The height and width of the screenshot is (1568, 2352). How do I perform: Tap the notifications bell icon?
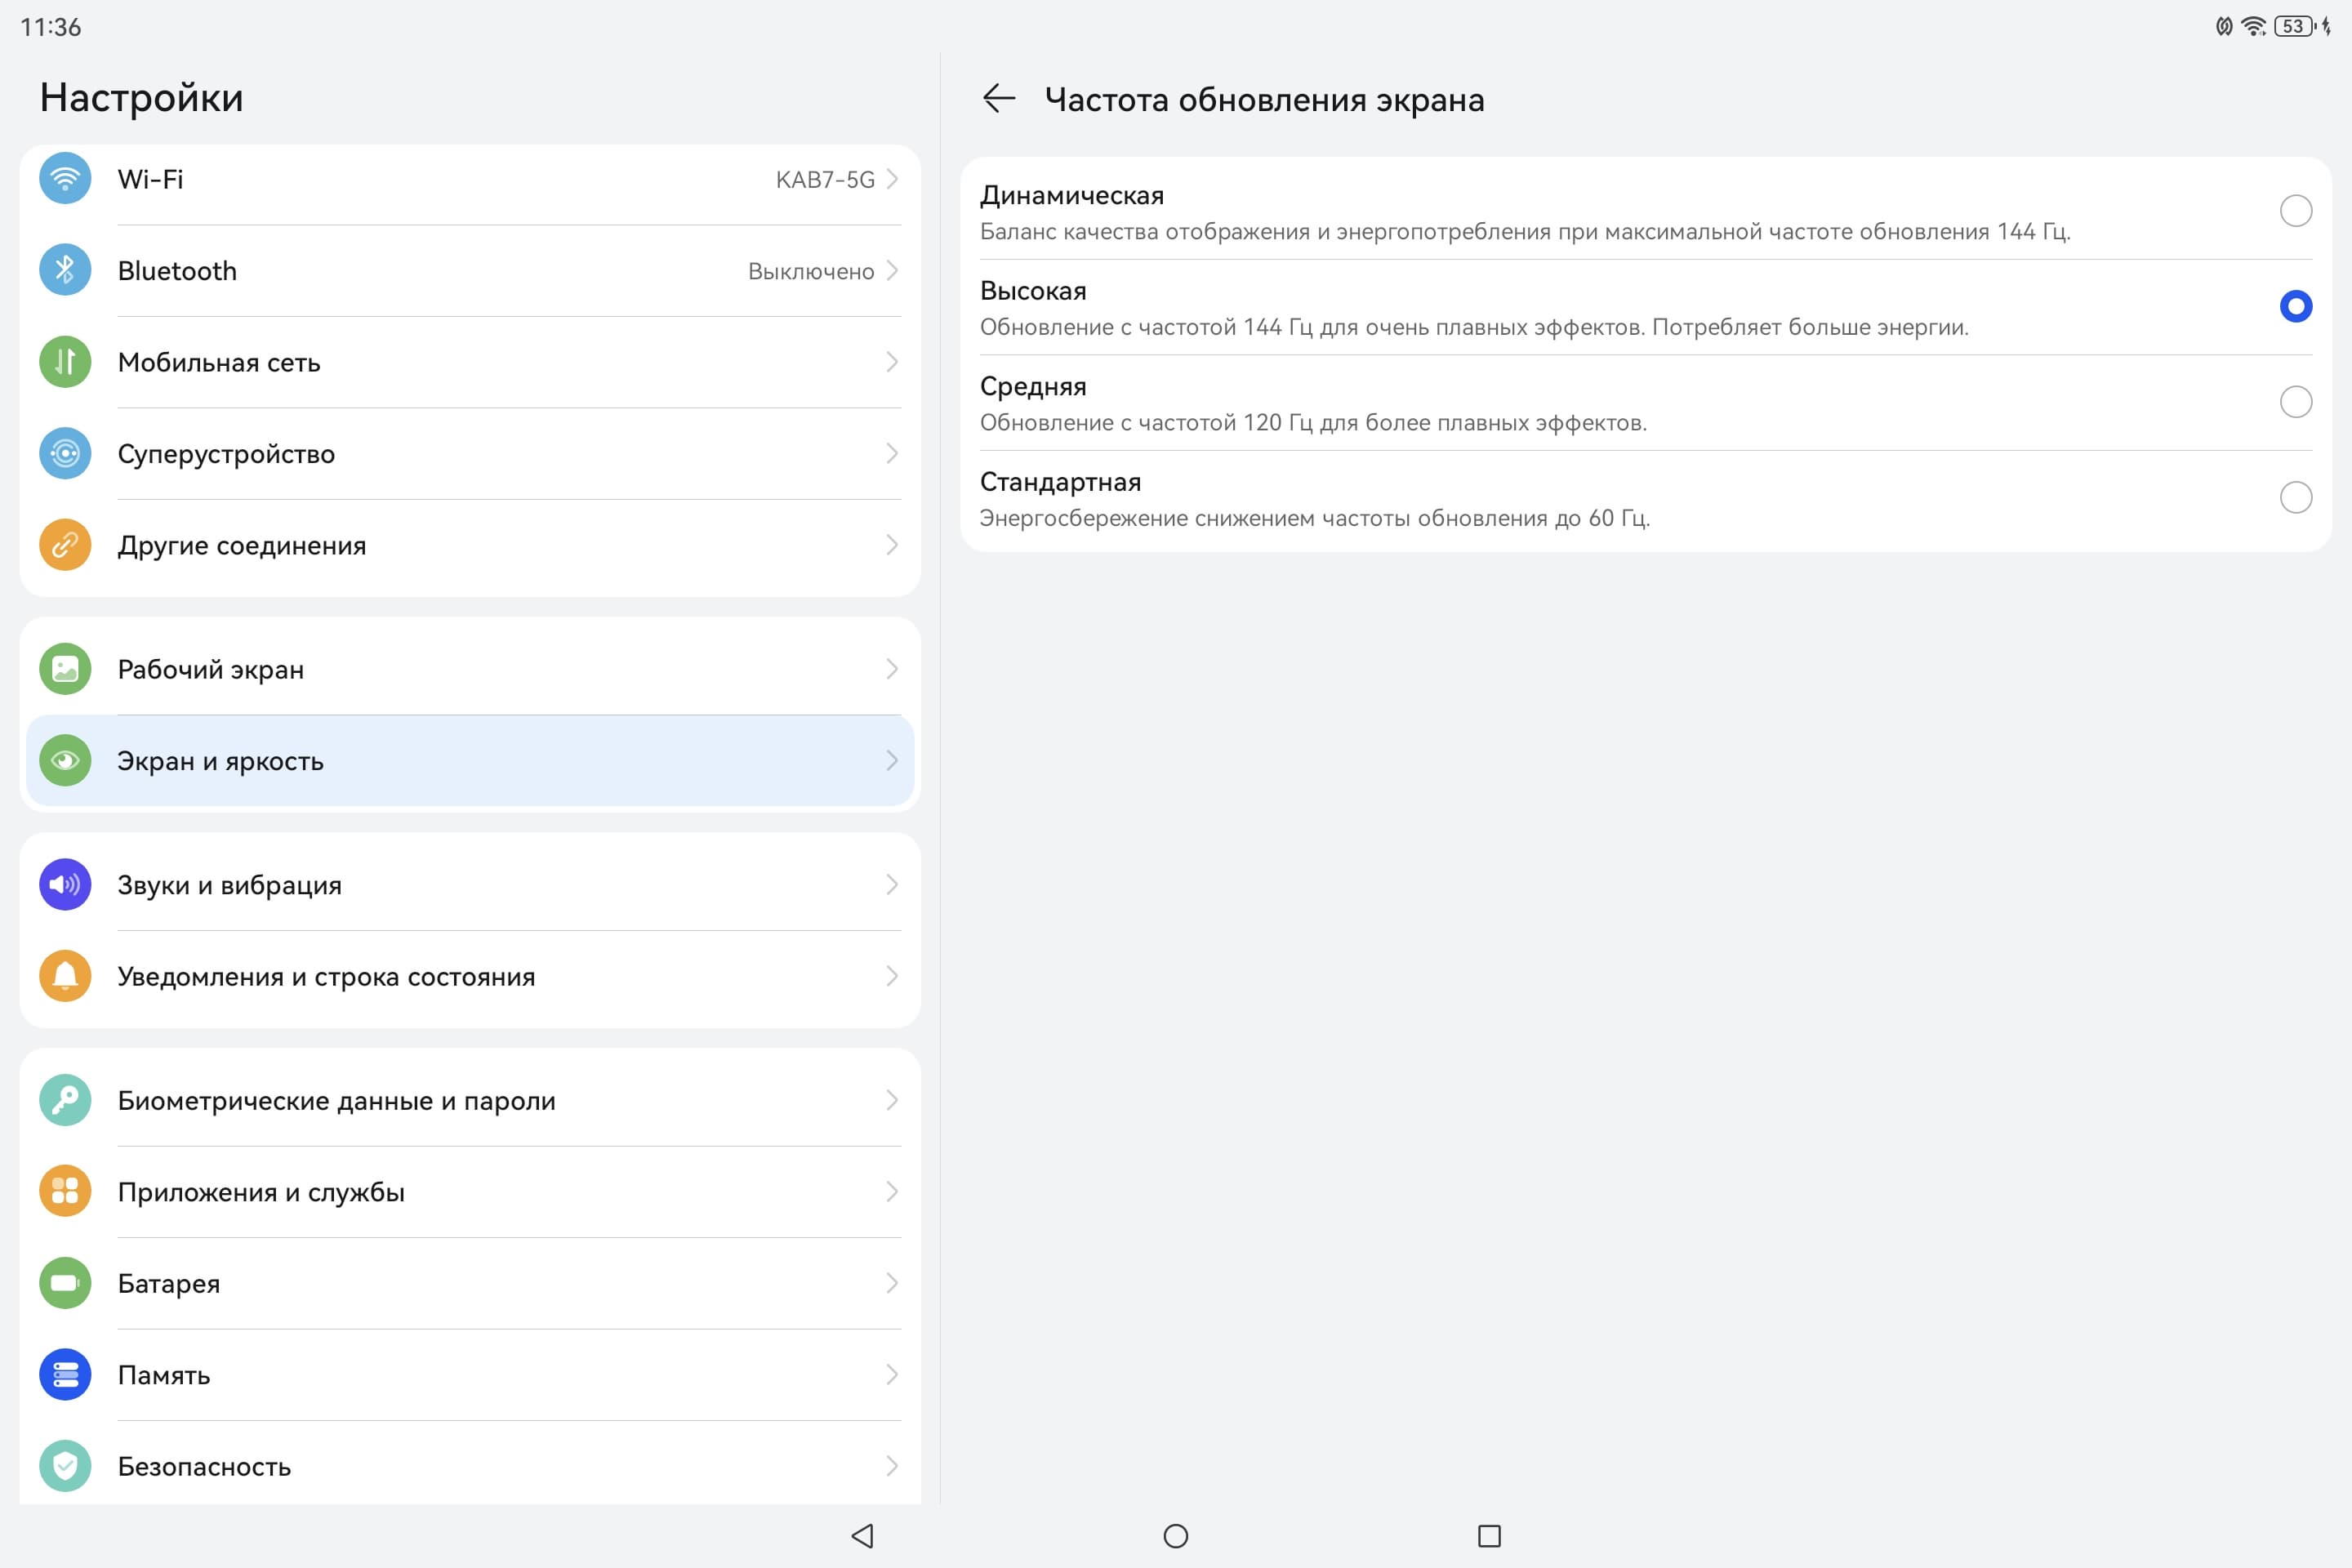point(65,976)
